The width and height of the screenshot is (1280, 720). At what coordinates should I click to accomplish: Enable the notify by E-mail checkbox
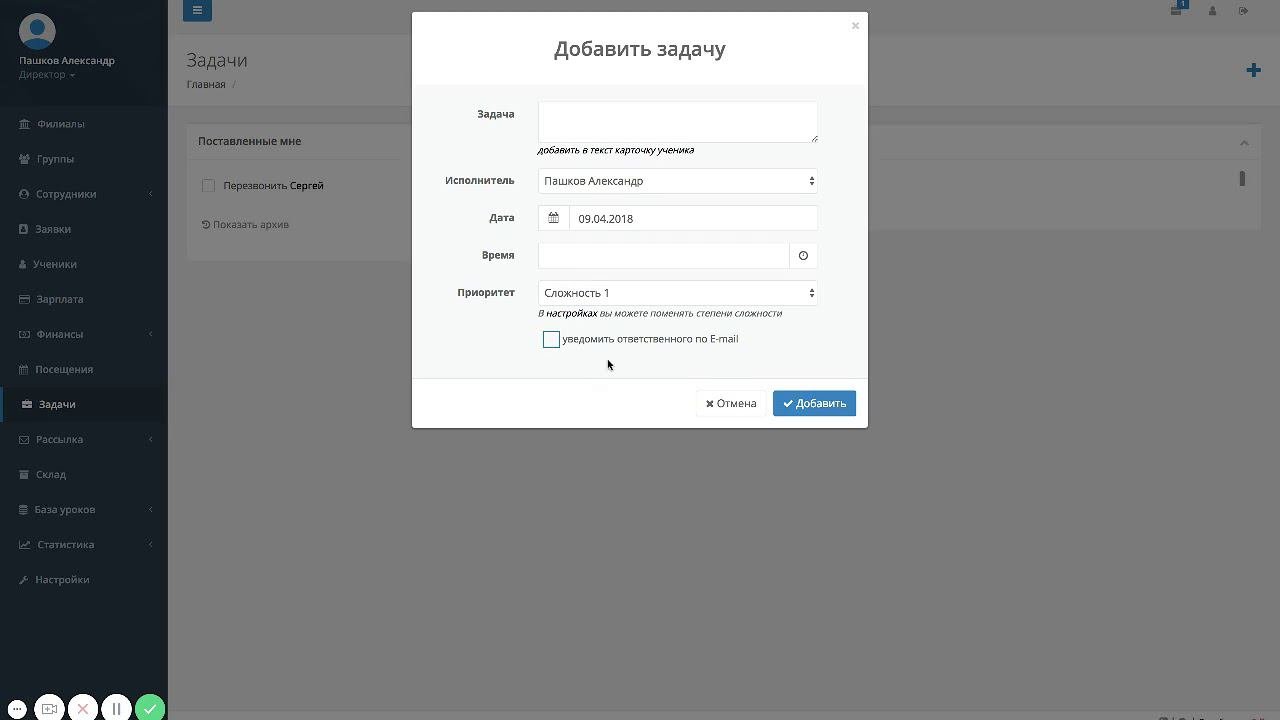pos(551,340)
